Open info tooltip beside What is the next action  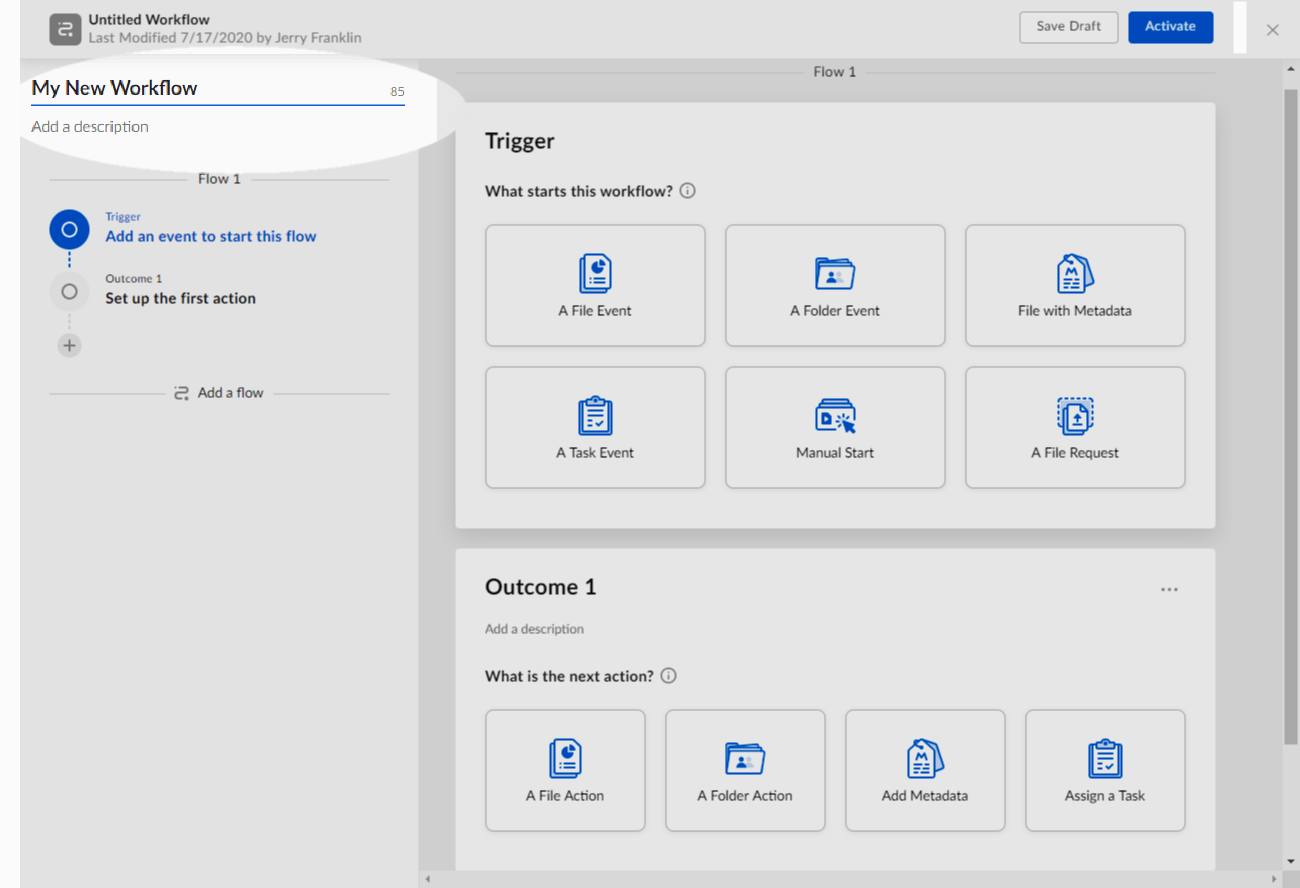click(669, 676)
